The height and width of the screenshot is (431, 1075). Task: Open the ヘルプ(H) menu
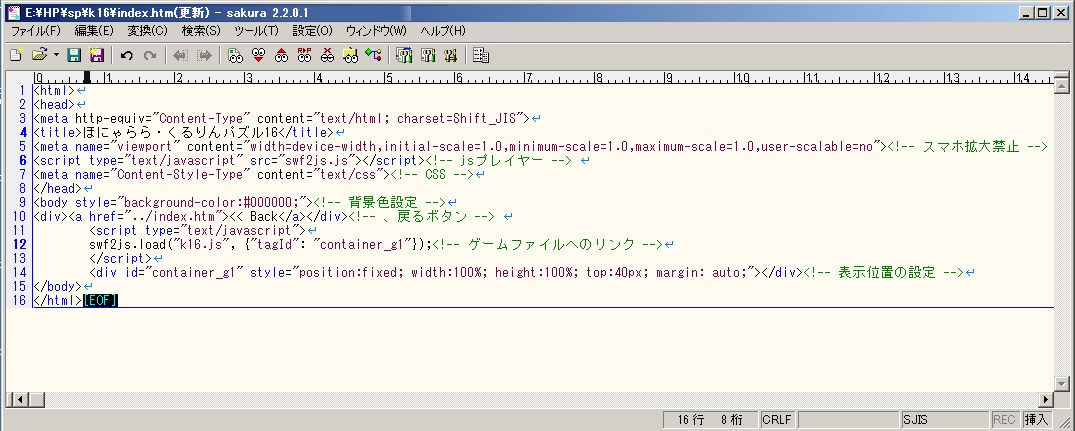(442, 31)
